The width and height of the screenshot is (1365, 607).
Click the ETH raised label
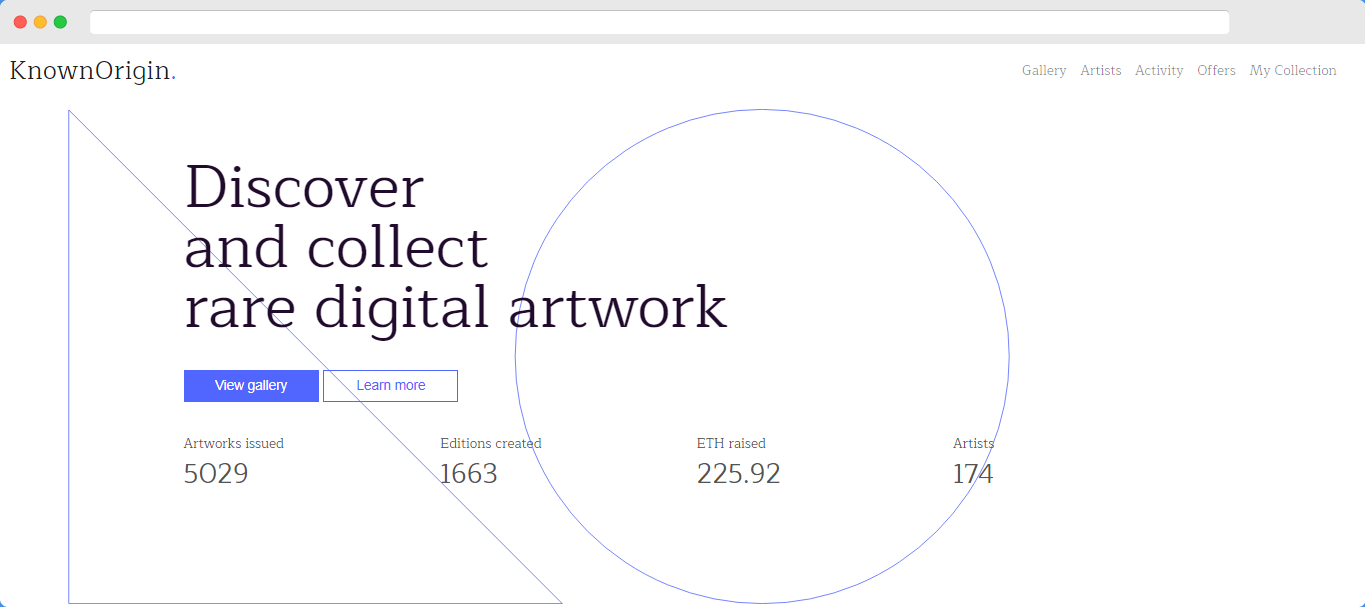[731, 443]
